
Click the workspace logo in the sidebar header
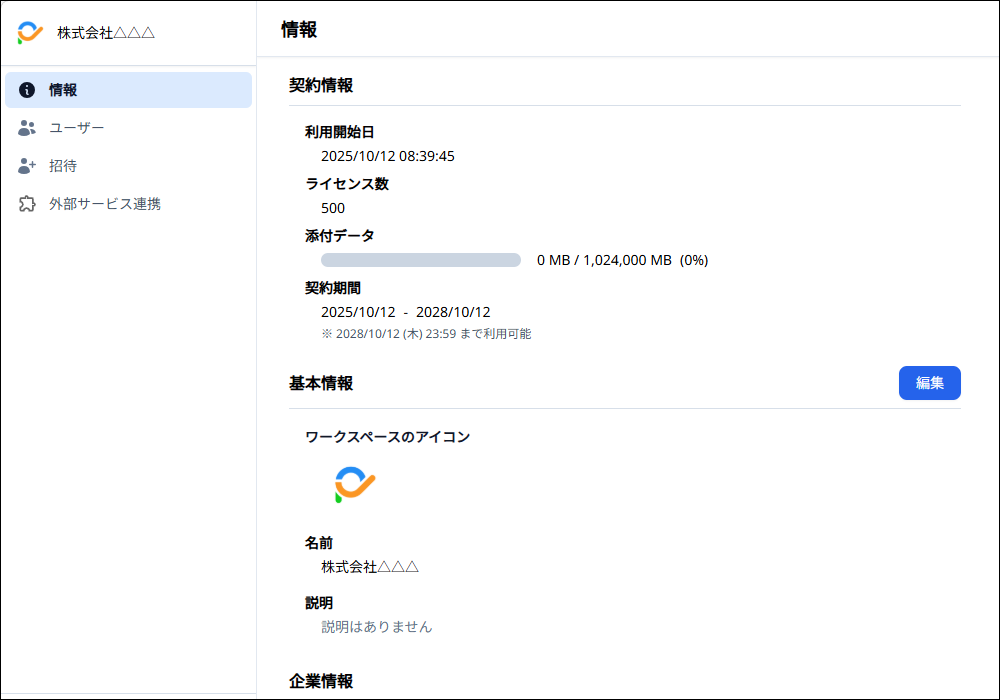point(30,33)
